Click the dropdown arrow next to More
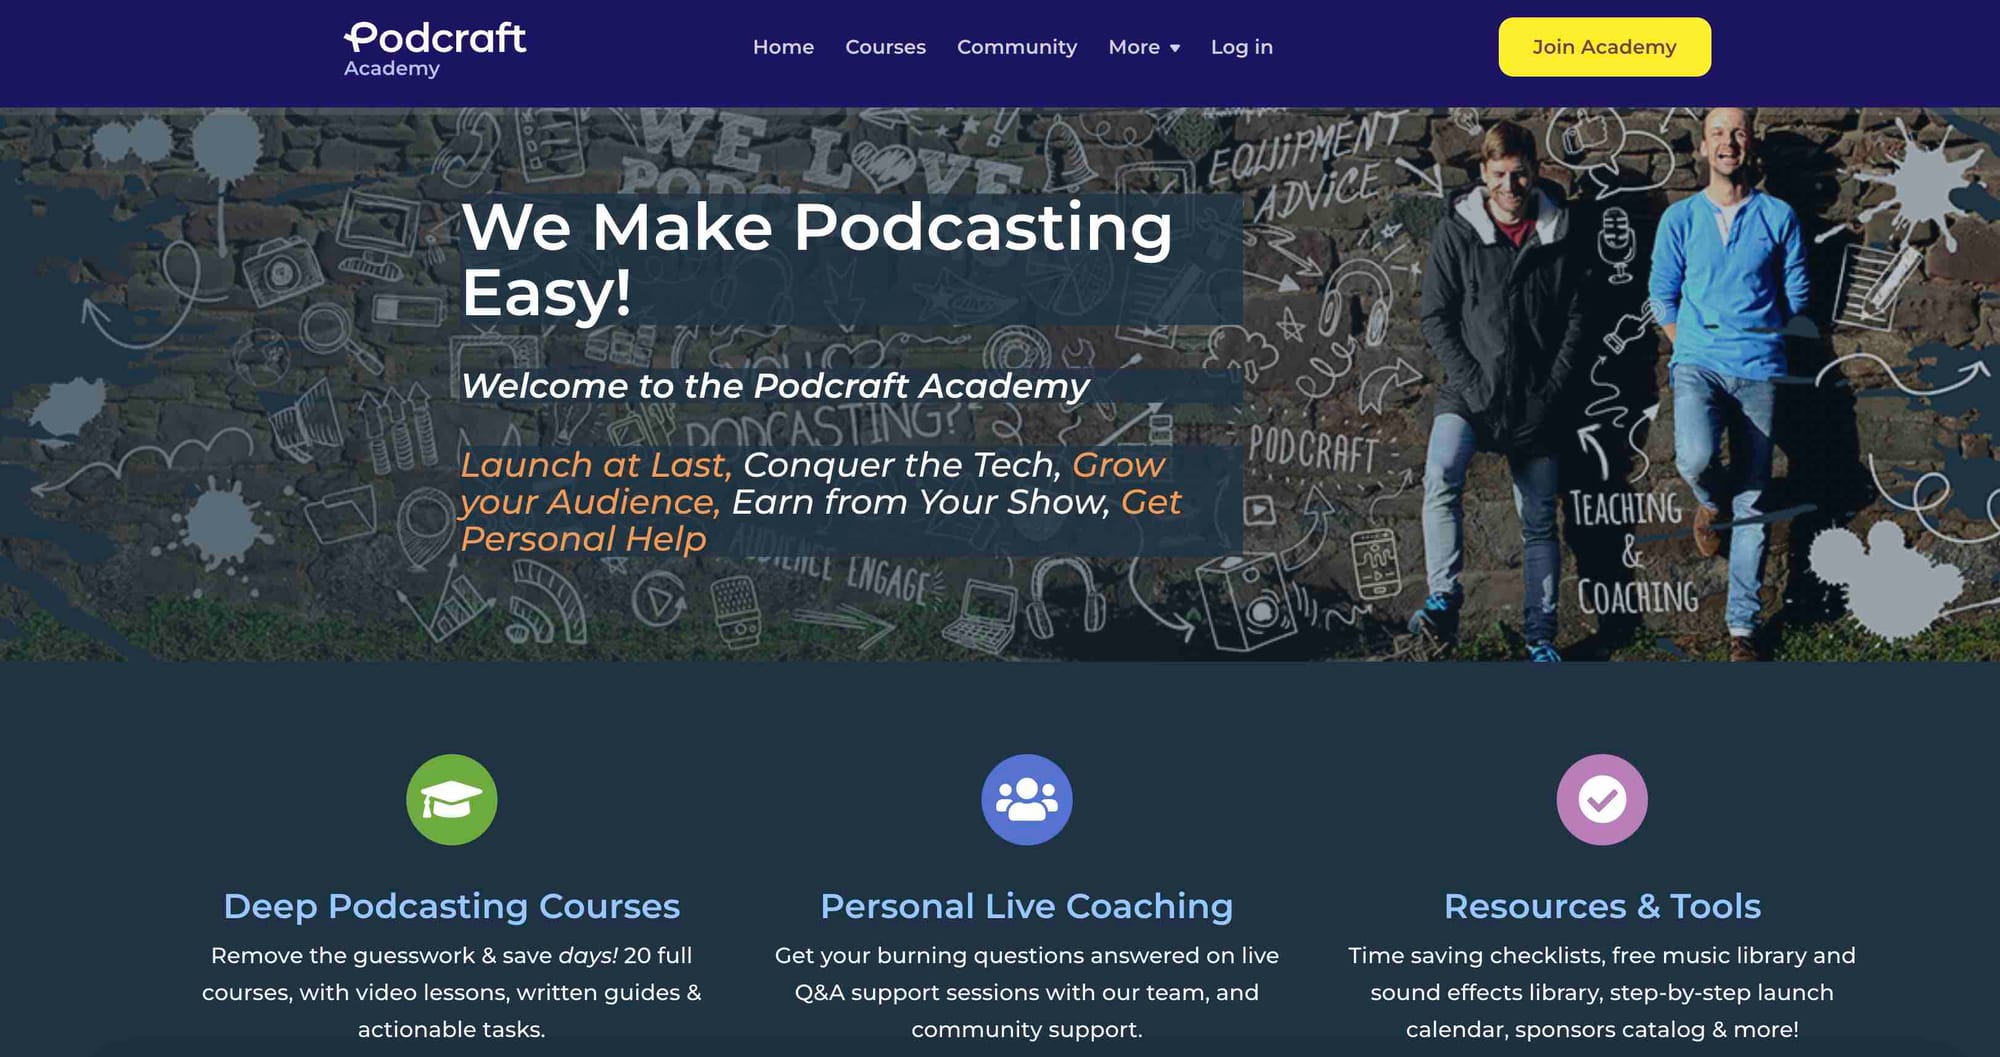The image size is (2000, 1057). click(x=1174, y=48)
